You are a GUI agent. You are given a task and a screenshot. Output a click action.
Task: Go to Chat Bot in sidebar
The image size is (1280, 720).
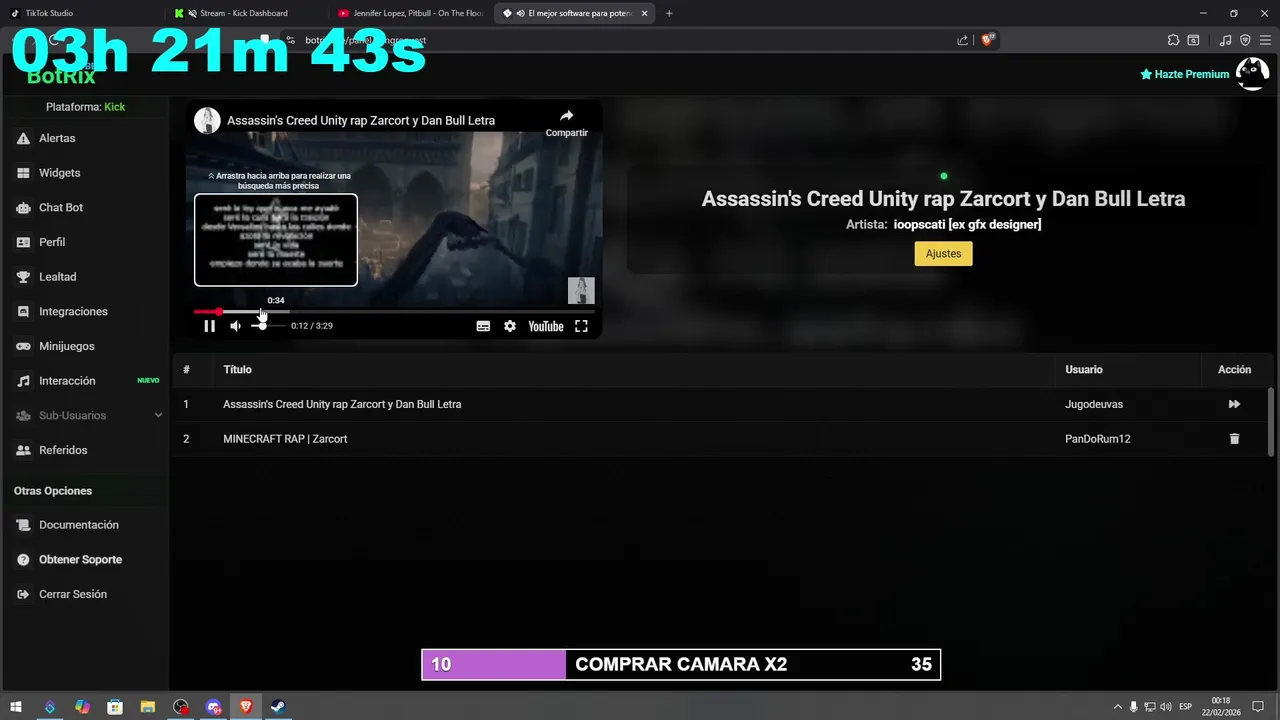pyautogui.click(x=61, y=207)
